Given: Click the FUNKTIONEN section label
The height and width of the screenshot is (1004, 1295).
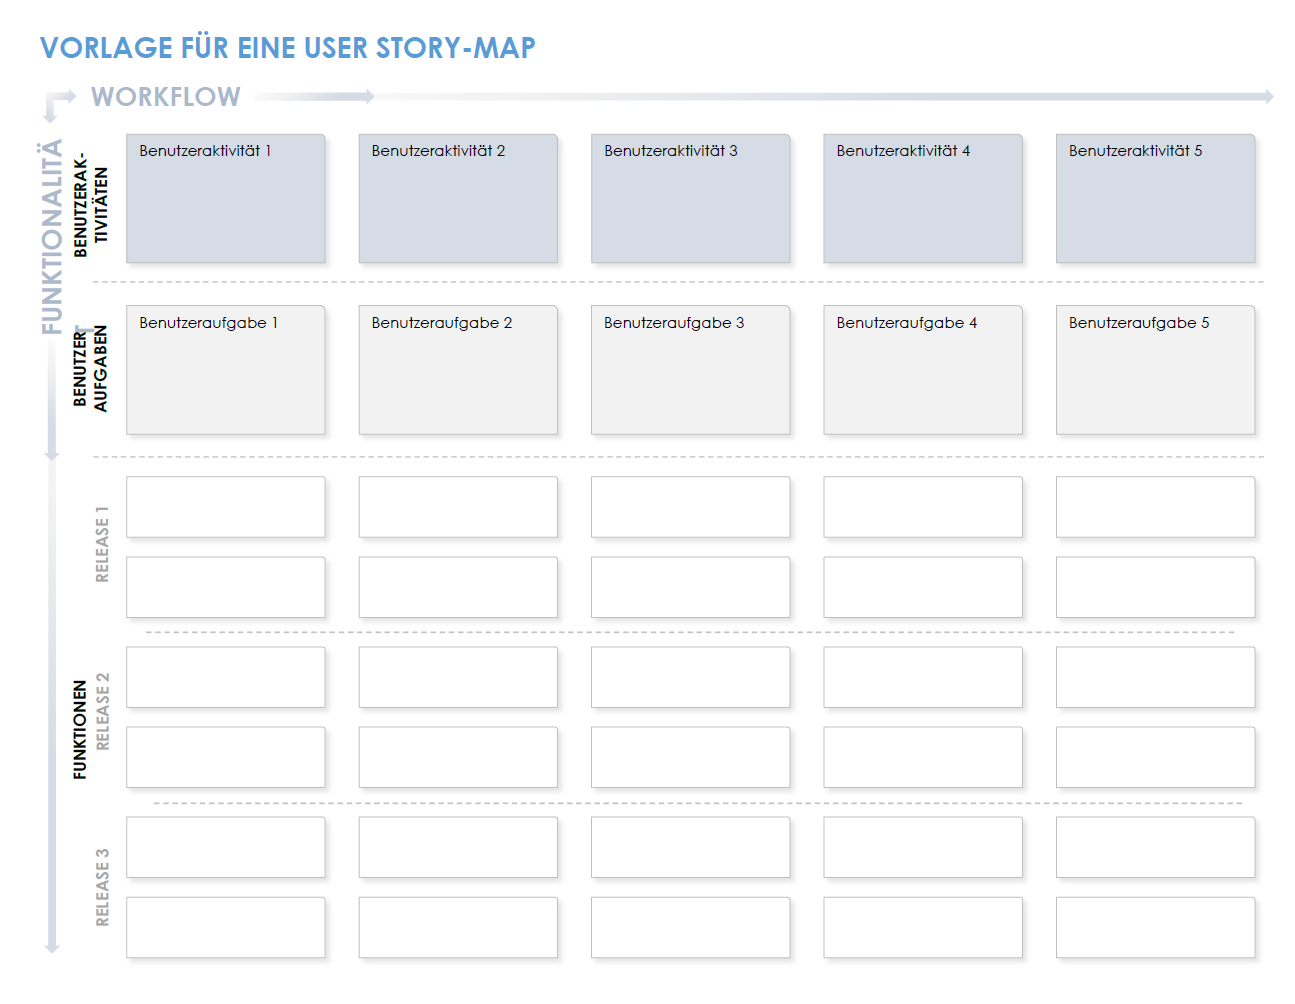Looking at the screenshot, I should coord(80,730).
